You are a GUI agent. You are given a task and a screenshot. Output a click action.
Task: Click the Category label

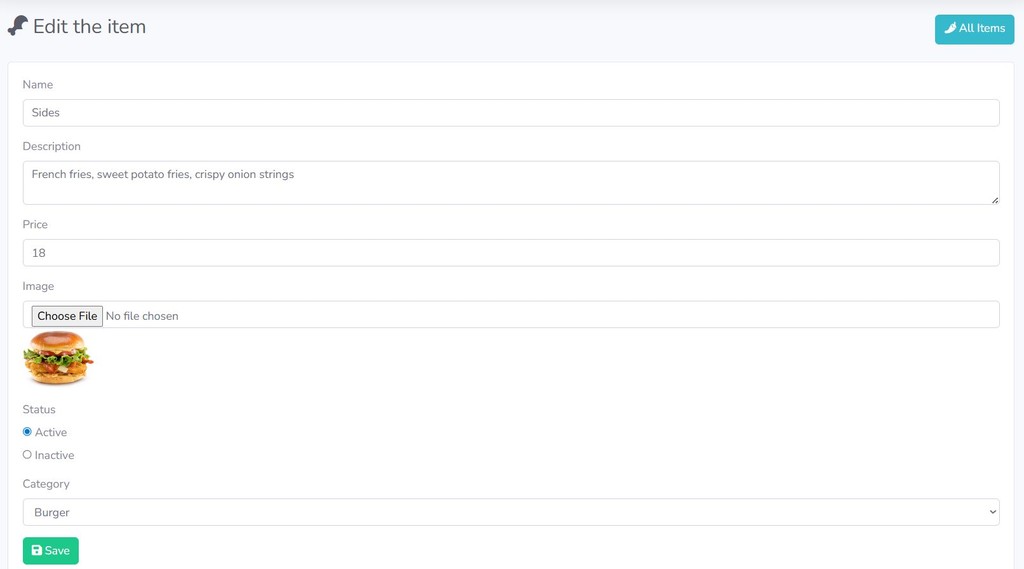click(x=46, y=484)
